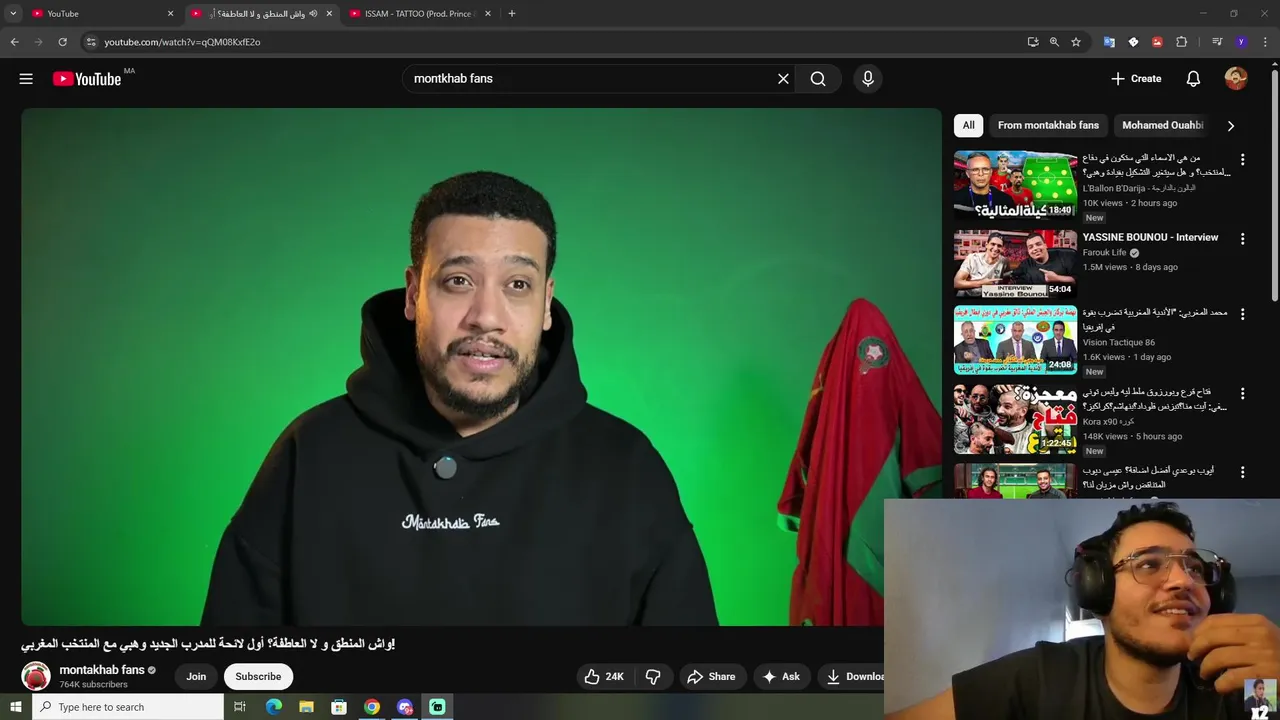Open the tab search dropdown arrow
The image size is (1280, 720).
pyautogui.click(x=13, y=13)
